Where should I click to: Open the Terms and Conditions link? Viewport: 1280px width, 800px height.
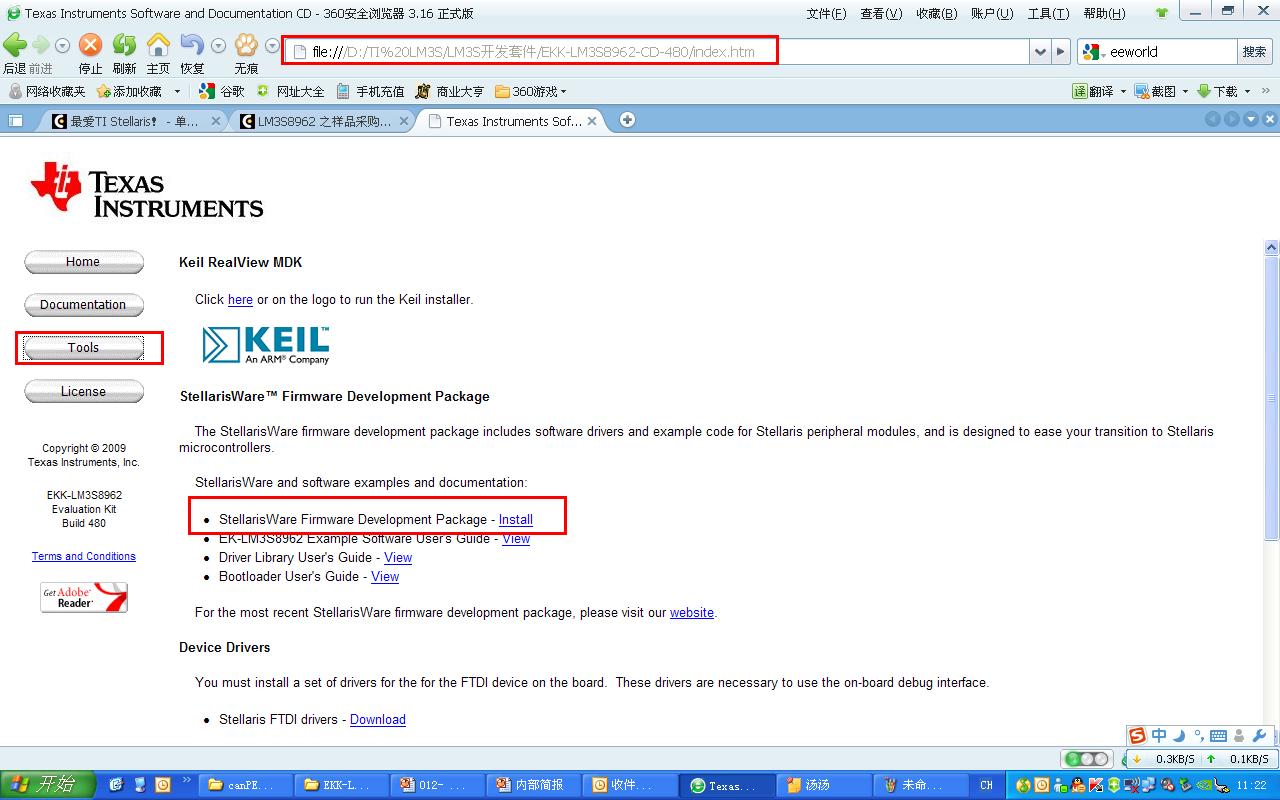point(83,556)
